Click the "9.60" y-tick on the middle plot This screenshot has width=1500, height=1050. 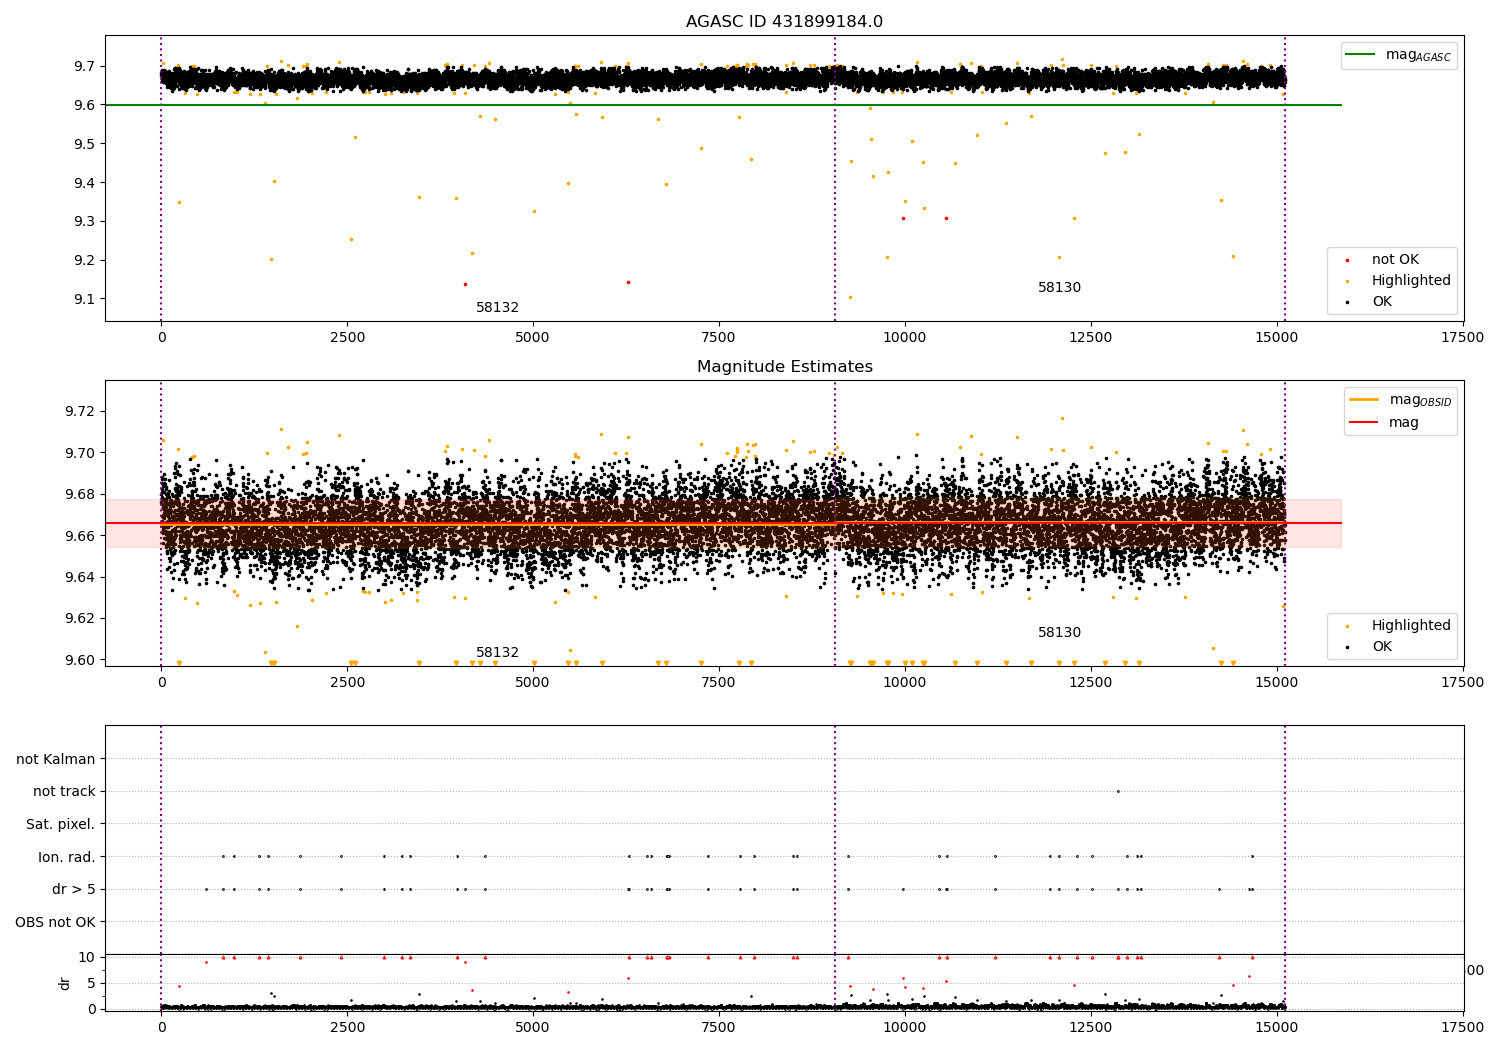pyautogui.click(x=81, y=660)
